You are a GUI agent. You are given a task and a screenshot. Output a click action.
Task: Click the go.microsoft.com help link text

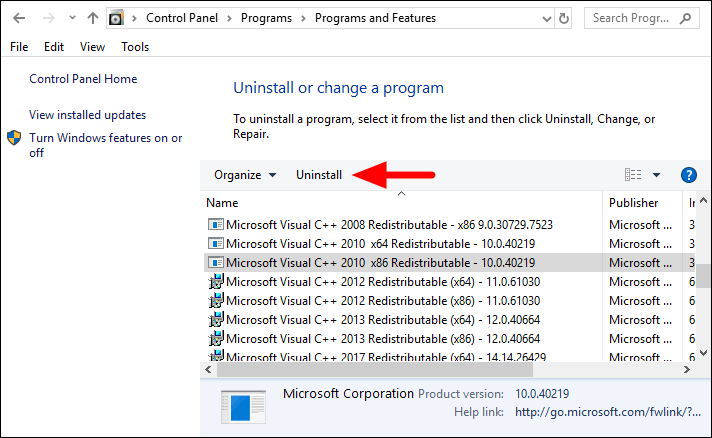tap(608, 412)
